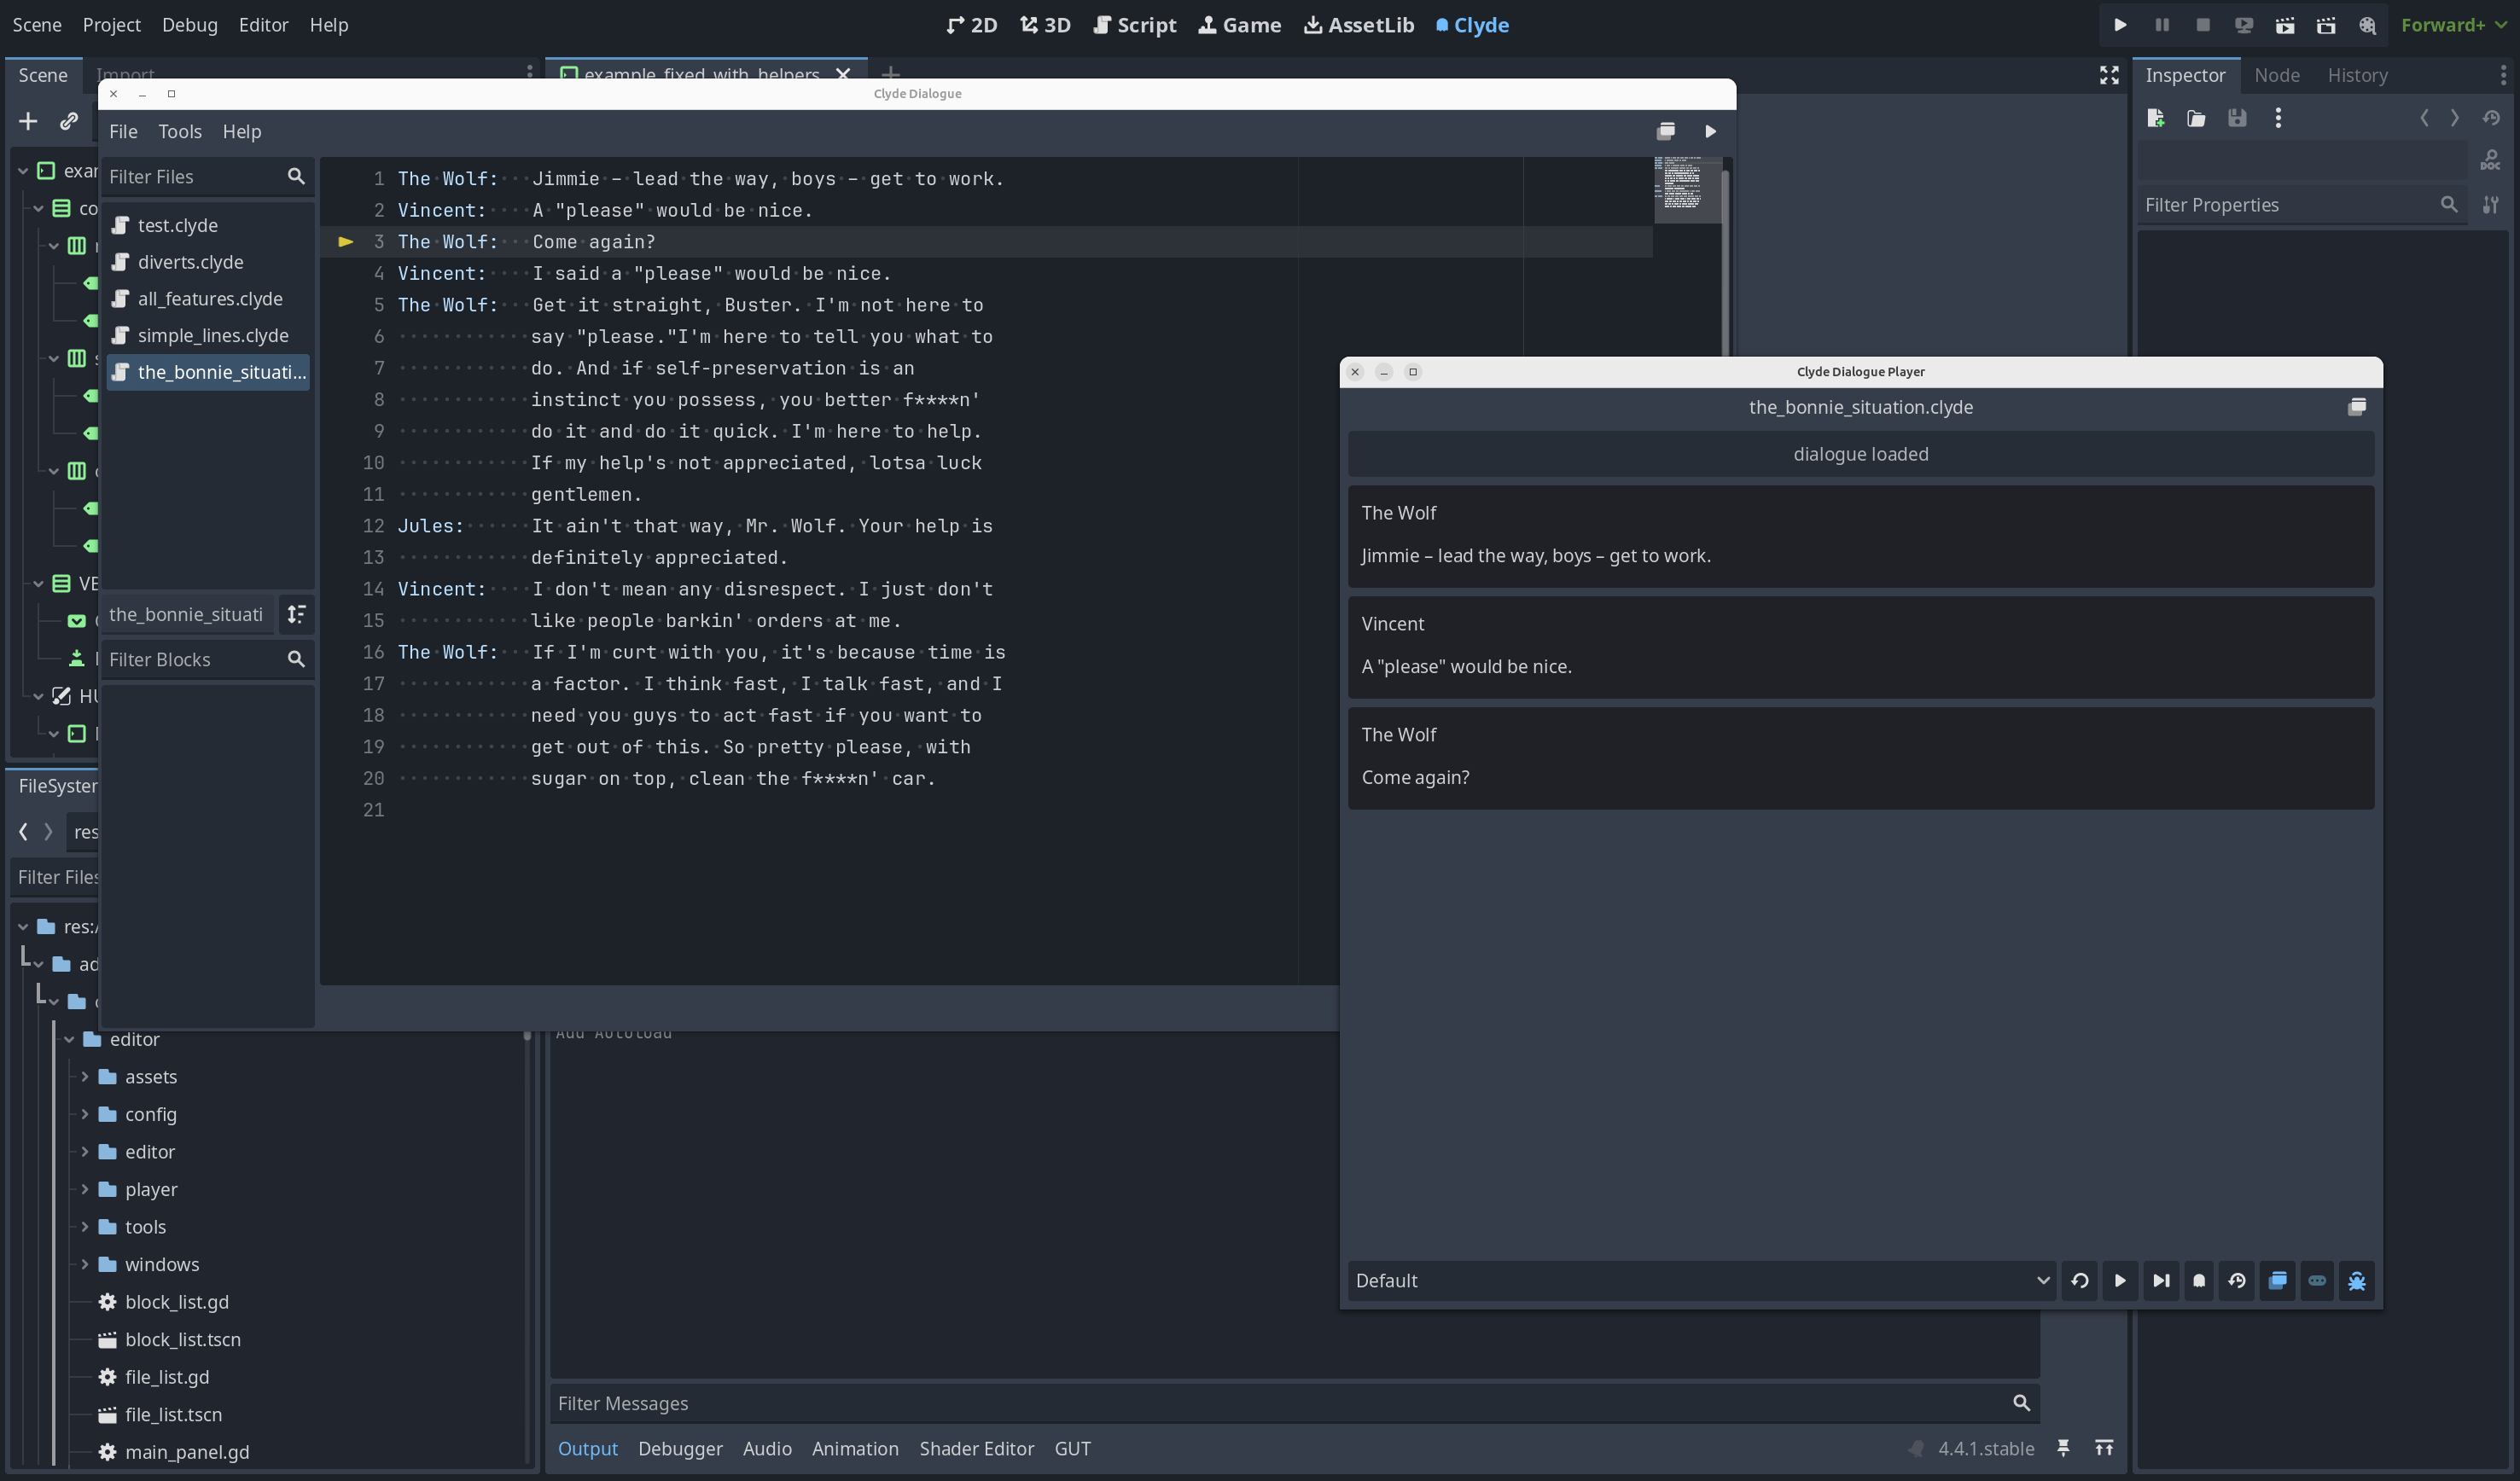Toggle the stacked windows button in the player toolbar
Viewport: 2520px width, 1481px height.
(x=2277, y=1280)
